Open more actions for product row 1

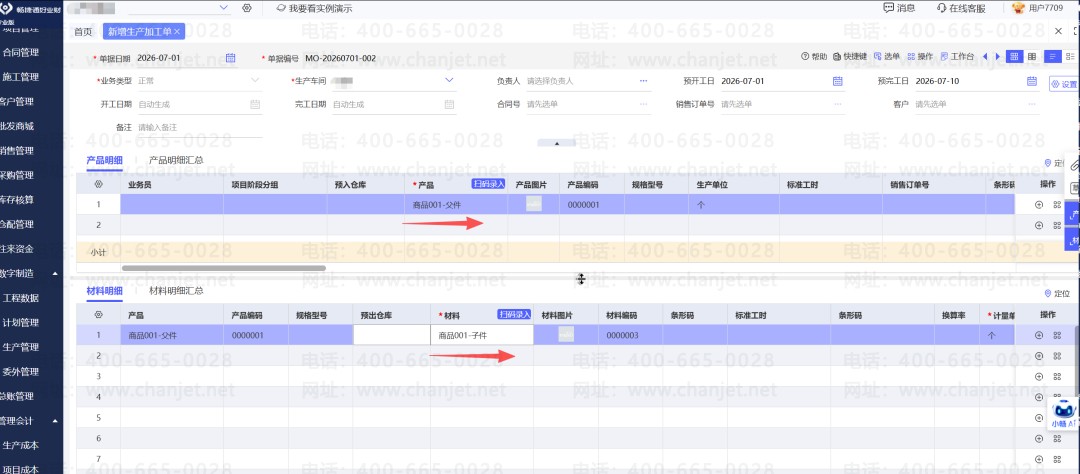(1057, 205)
